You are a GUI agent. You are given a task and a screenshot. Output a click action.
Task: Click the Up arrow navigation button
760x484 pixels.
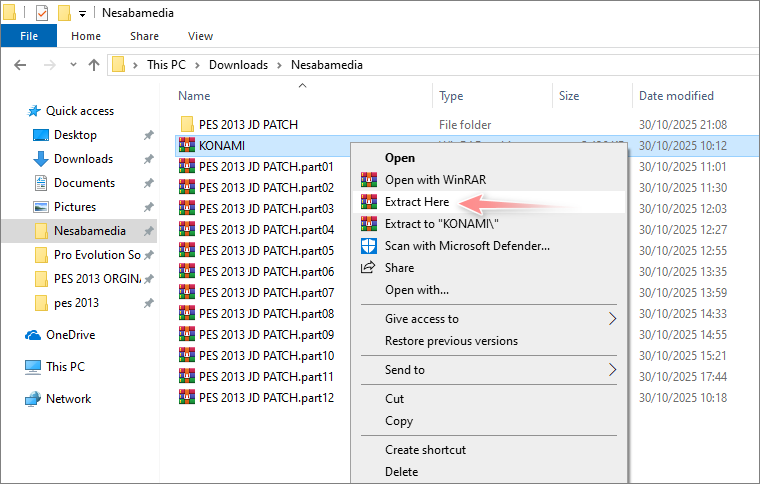94,65
